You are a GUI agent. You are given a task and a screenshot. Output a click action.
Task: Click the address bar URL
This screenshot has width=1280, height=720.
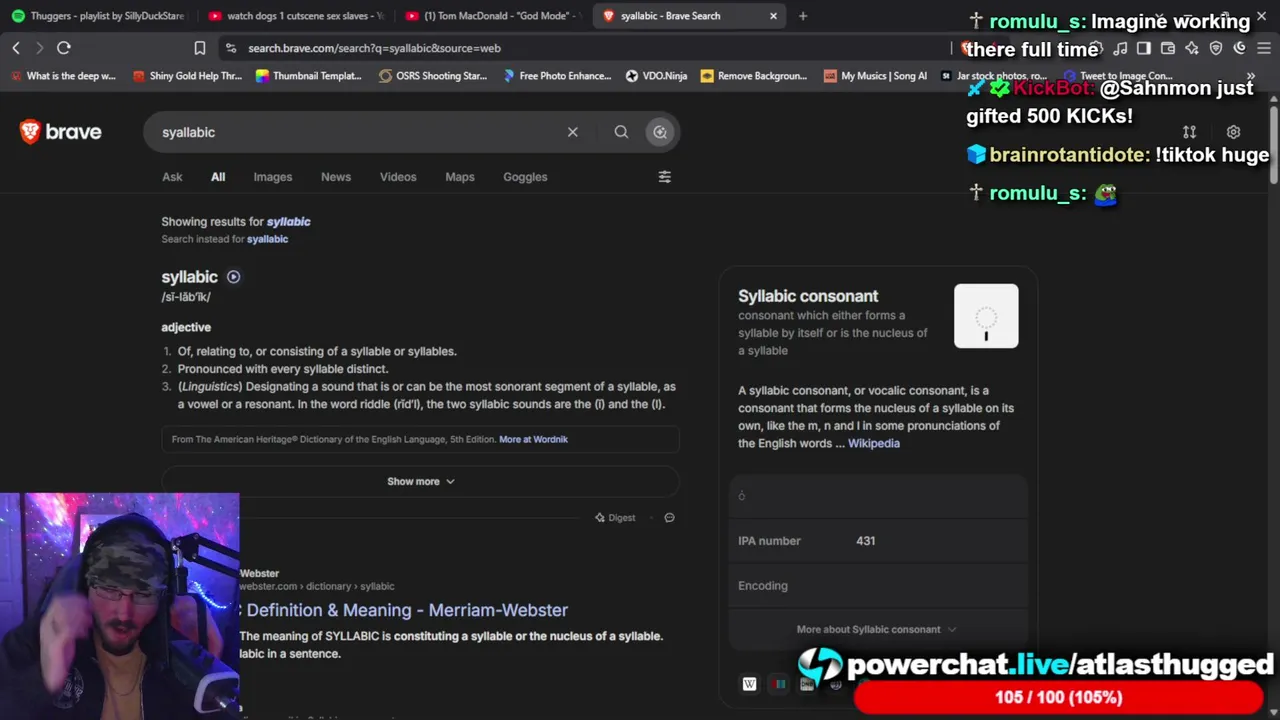pos(374,48)
